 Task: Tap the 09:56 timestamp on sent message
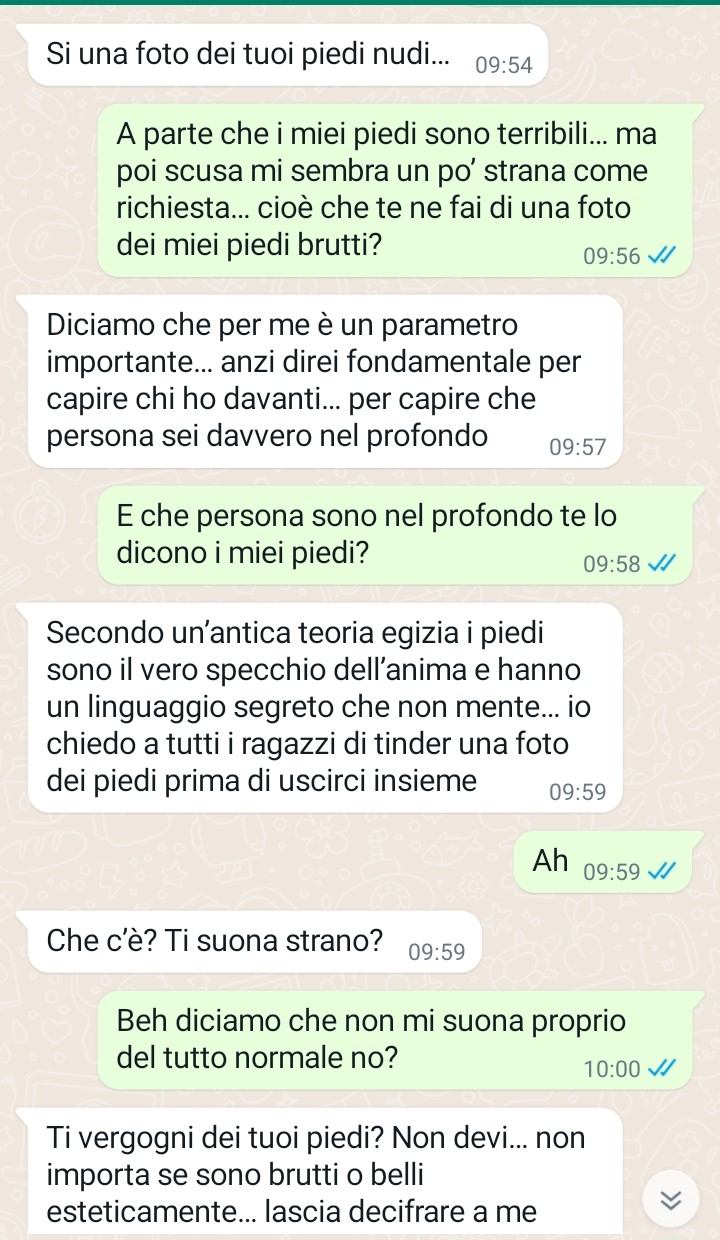coord(612,256)
